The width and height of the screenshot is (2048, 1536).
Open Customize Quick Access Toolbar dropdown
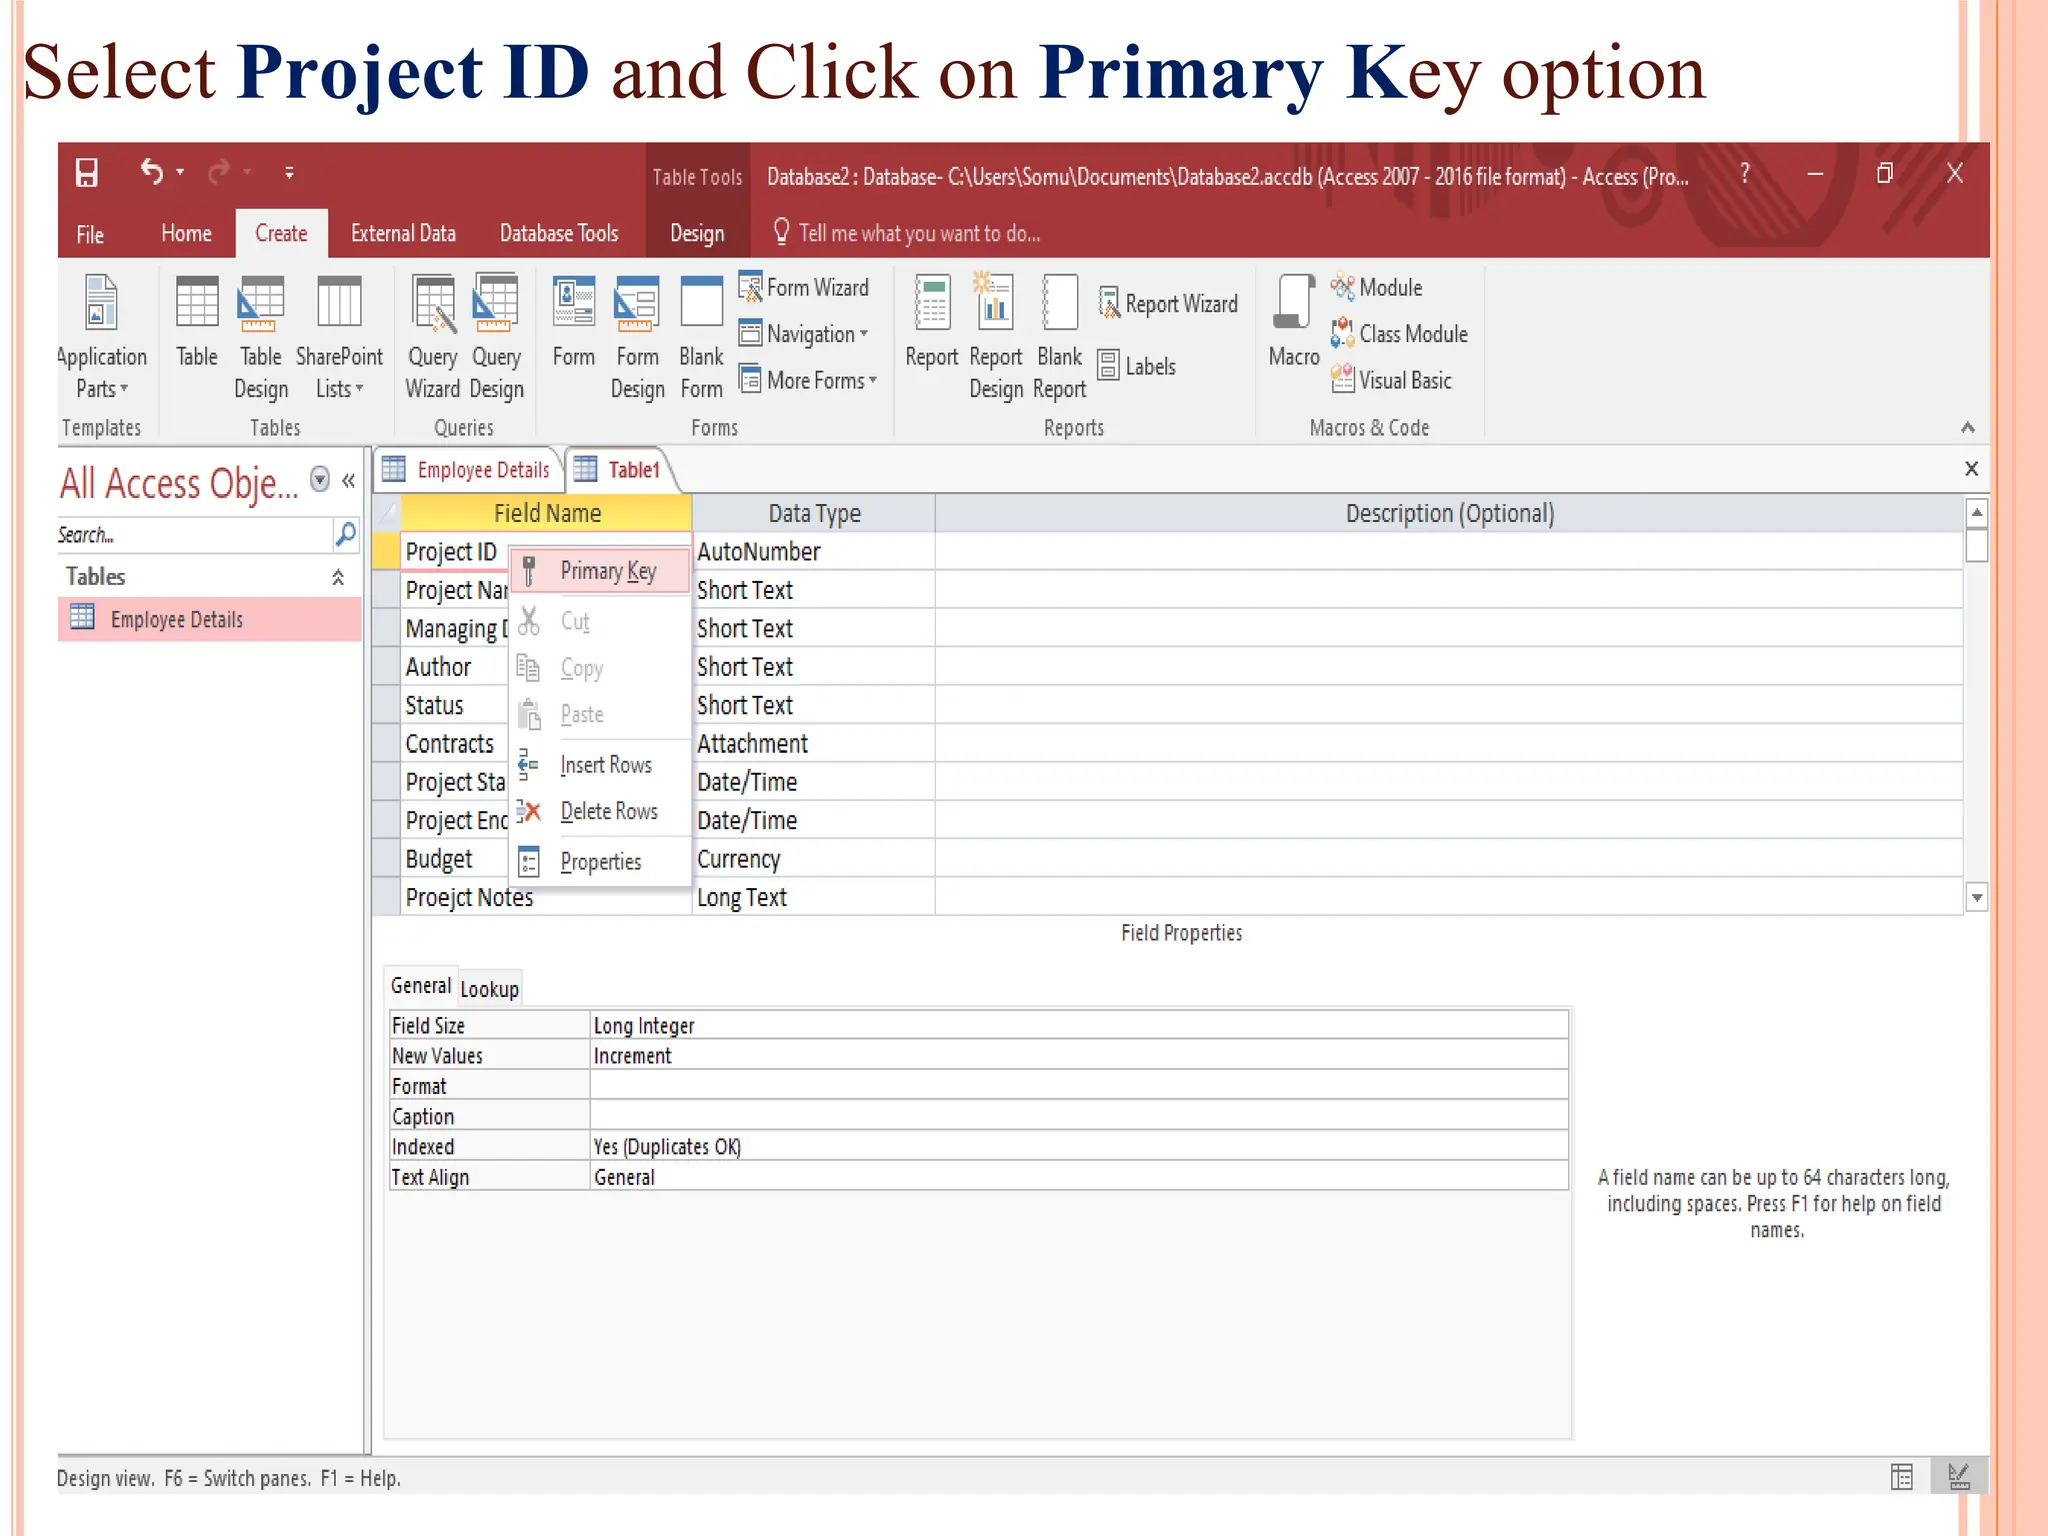point(289,172)
